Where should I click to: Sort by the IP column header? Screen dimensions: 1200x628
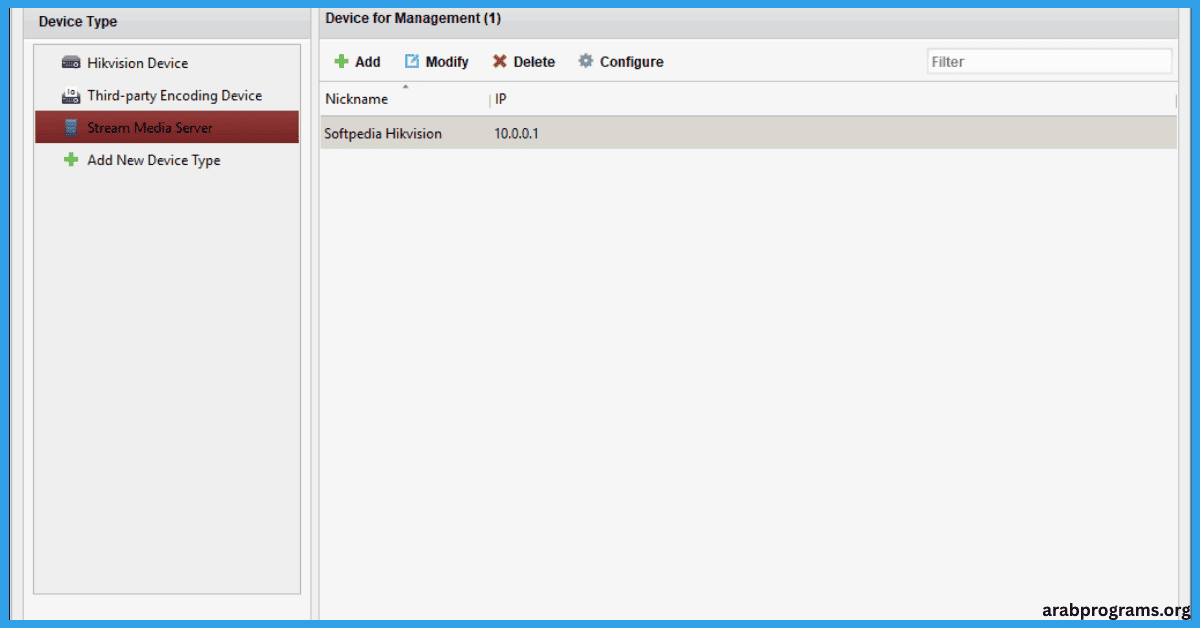click(833, 99)
